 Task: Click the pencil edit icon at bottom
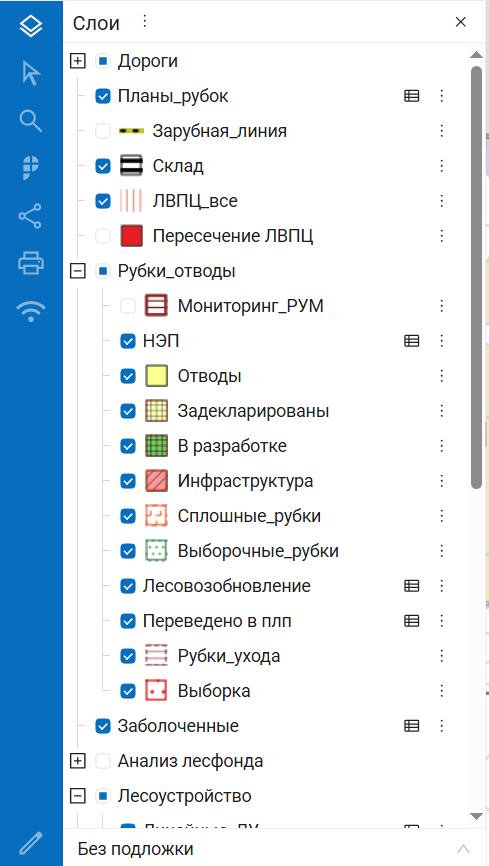point(31,843)
